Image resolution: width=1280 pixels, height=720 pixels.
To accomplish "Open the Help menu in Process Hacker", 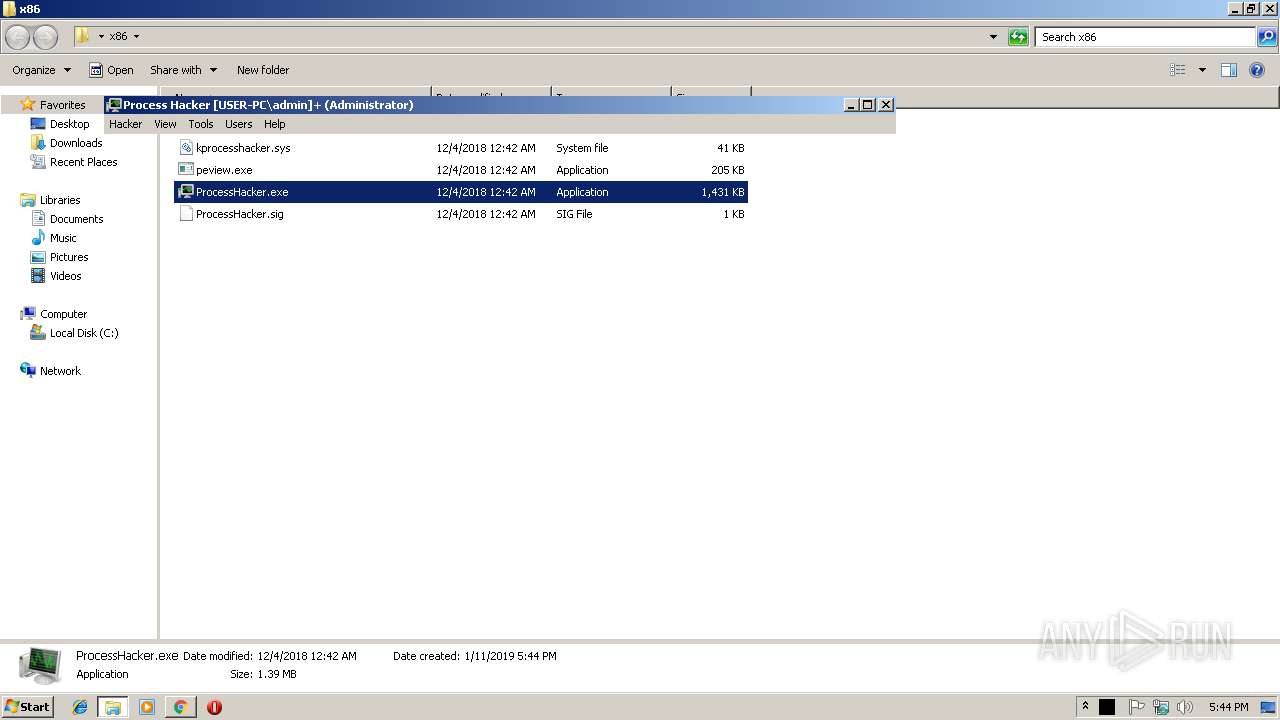I will 274,124.
